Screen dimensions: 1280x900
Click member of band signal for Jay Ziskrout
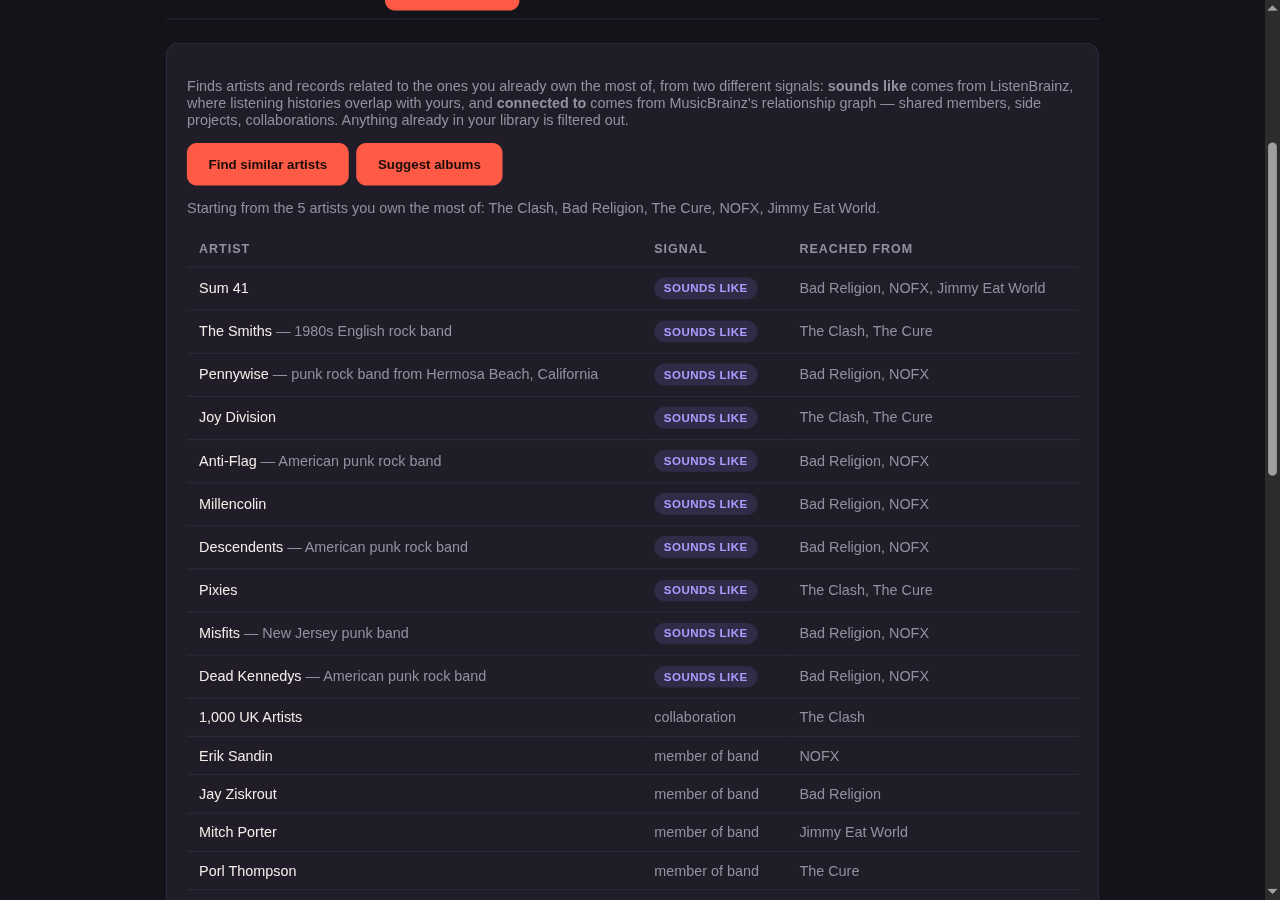click(x=706, y=794)
